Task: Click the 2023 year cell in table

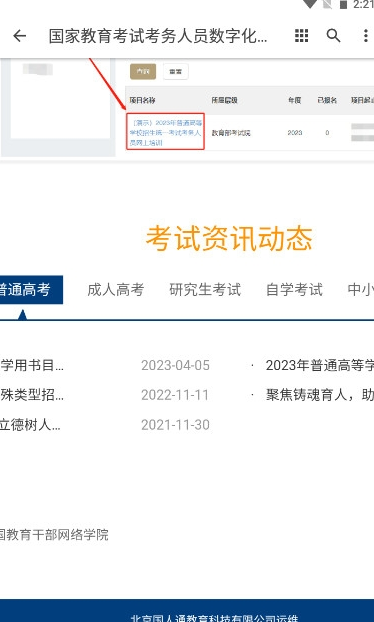Action: [295, 132]
